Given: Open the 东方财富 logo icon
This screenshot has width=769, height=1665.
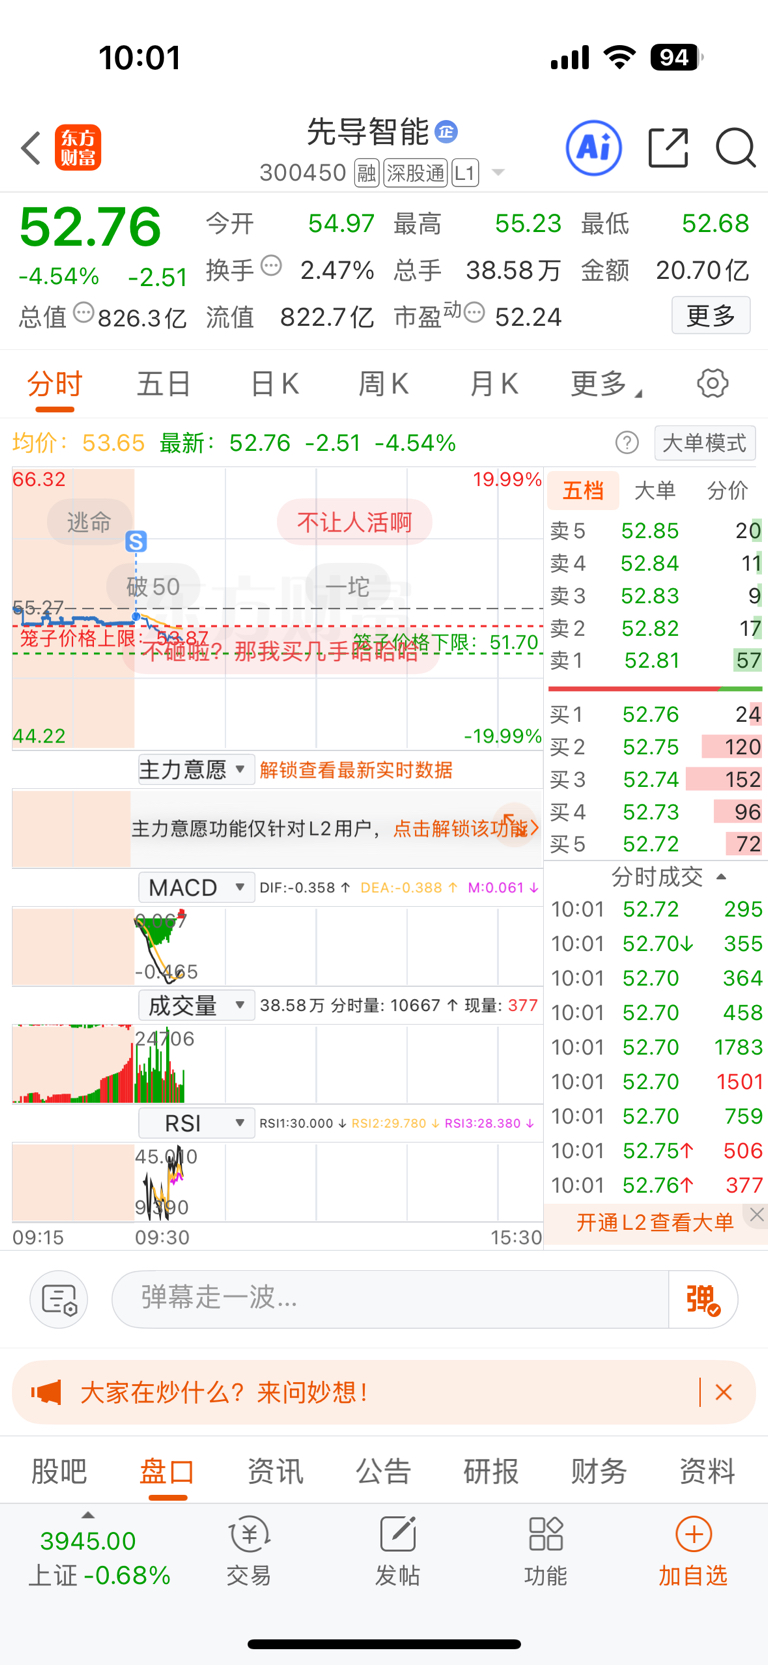Looking at the screenshot, I should point(78,148).
